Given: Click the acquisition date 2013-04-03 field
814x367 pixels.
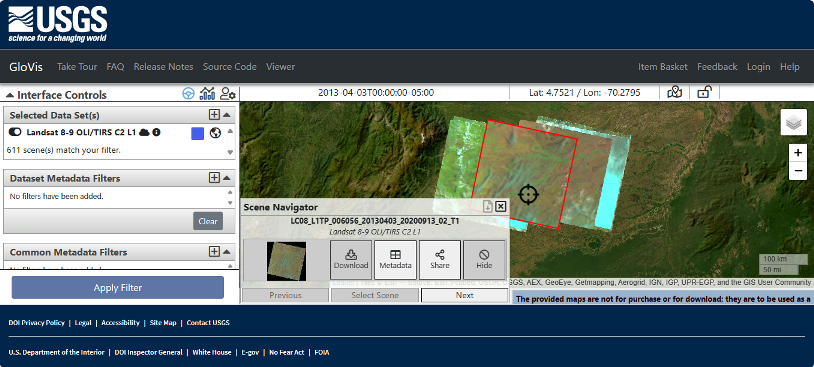Looking at the screenshot, I should coord(376,93).
